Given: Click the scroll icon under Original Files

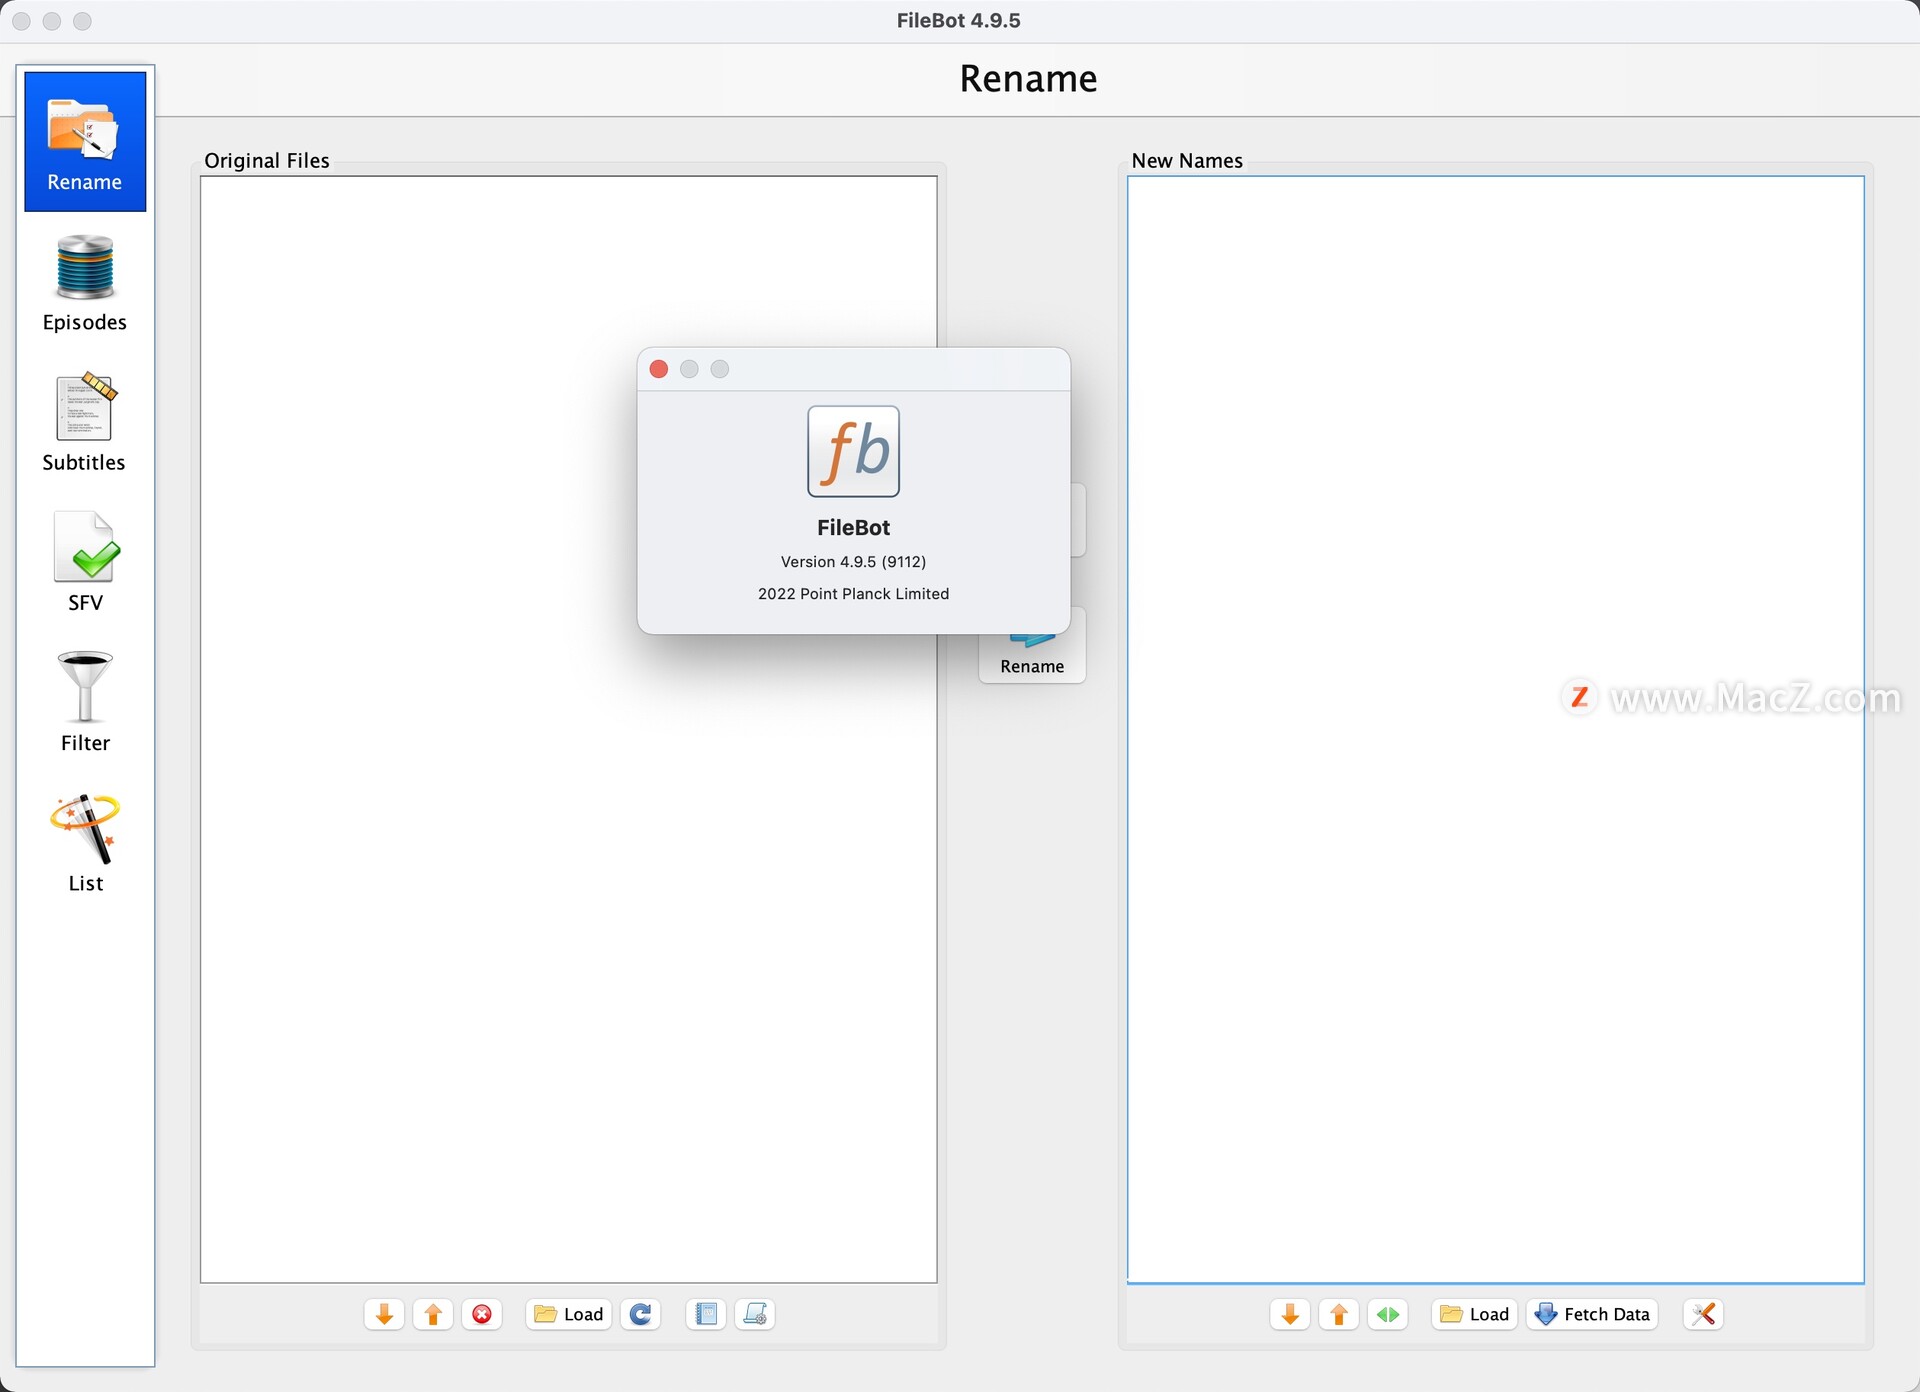Looking at the screenshot, I should pos(755,1314).
